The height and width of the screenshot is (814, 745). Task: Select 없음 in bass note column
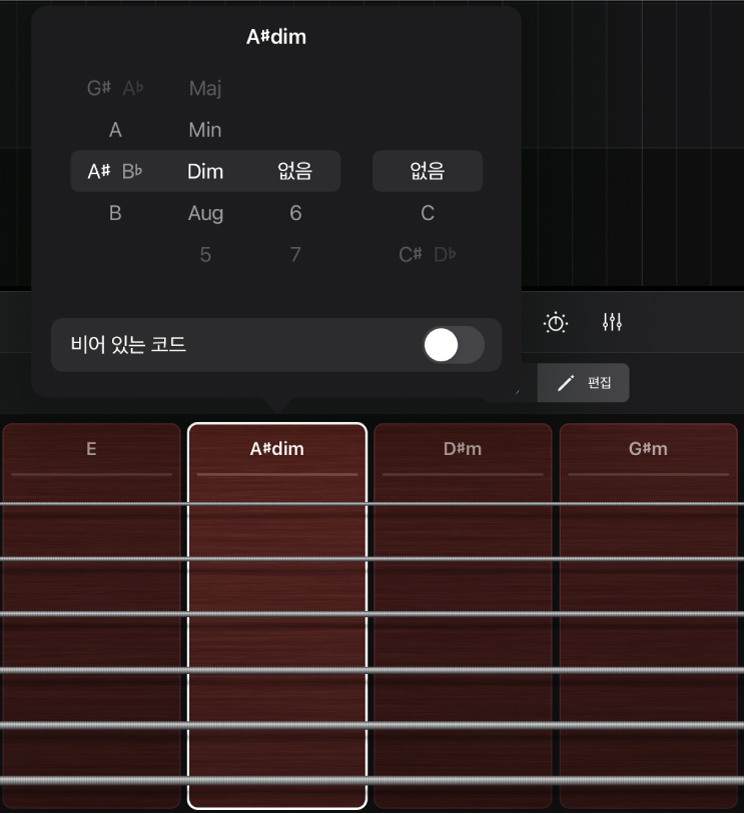(428, 171)
